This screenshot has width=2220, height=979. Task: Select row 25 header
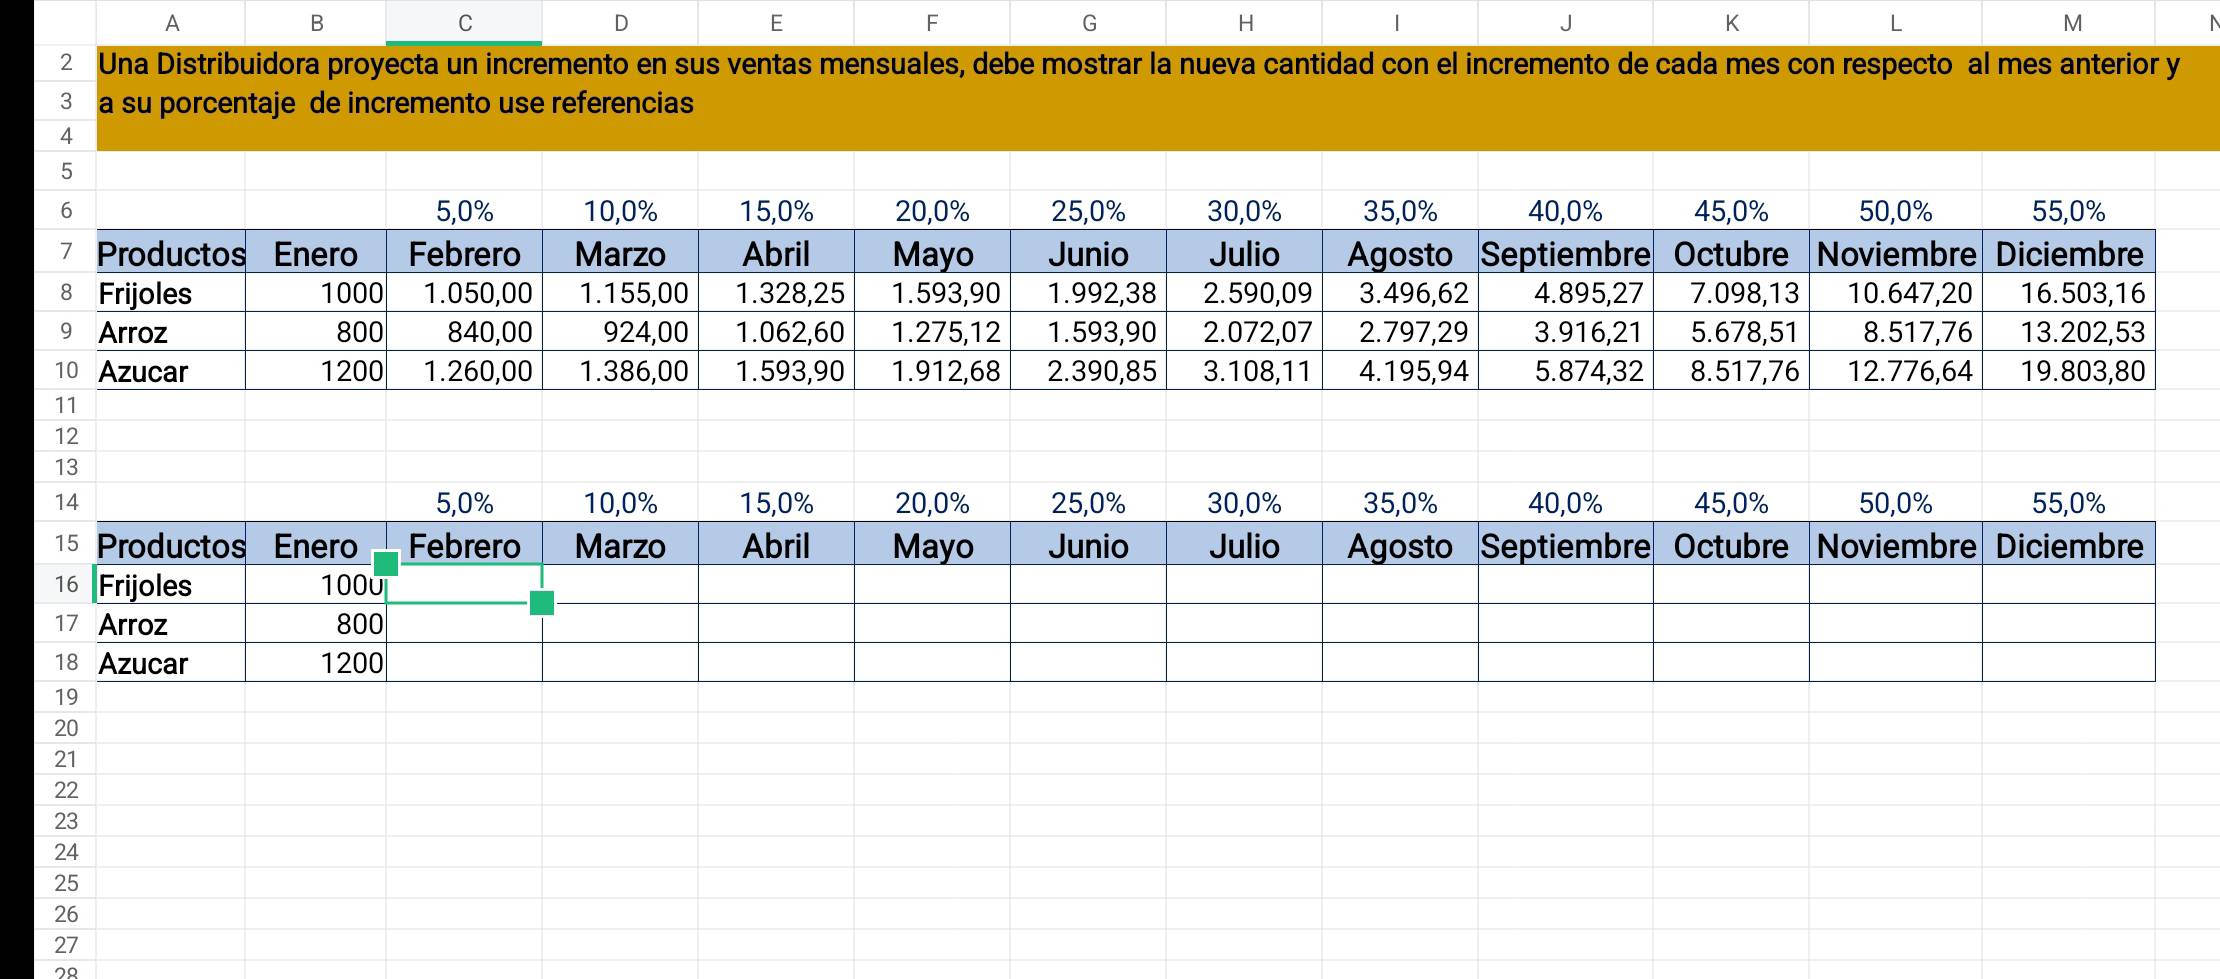coord(66,883)
